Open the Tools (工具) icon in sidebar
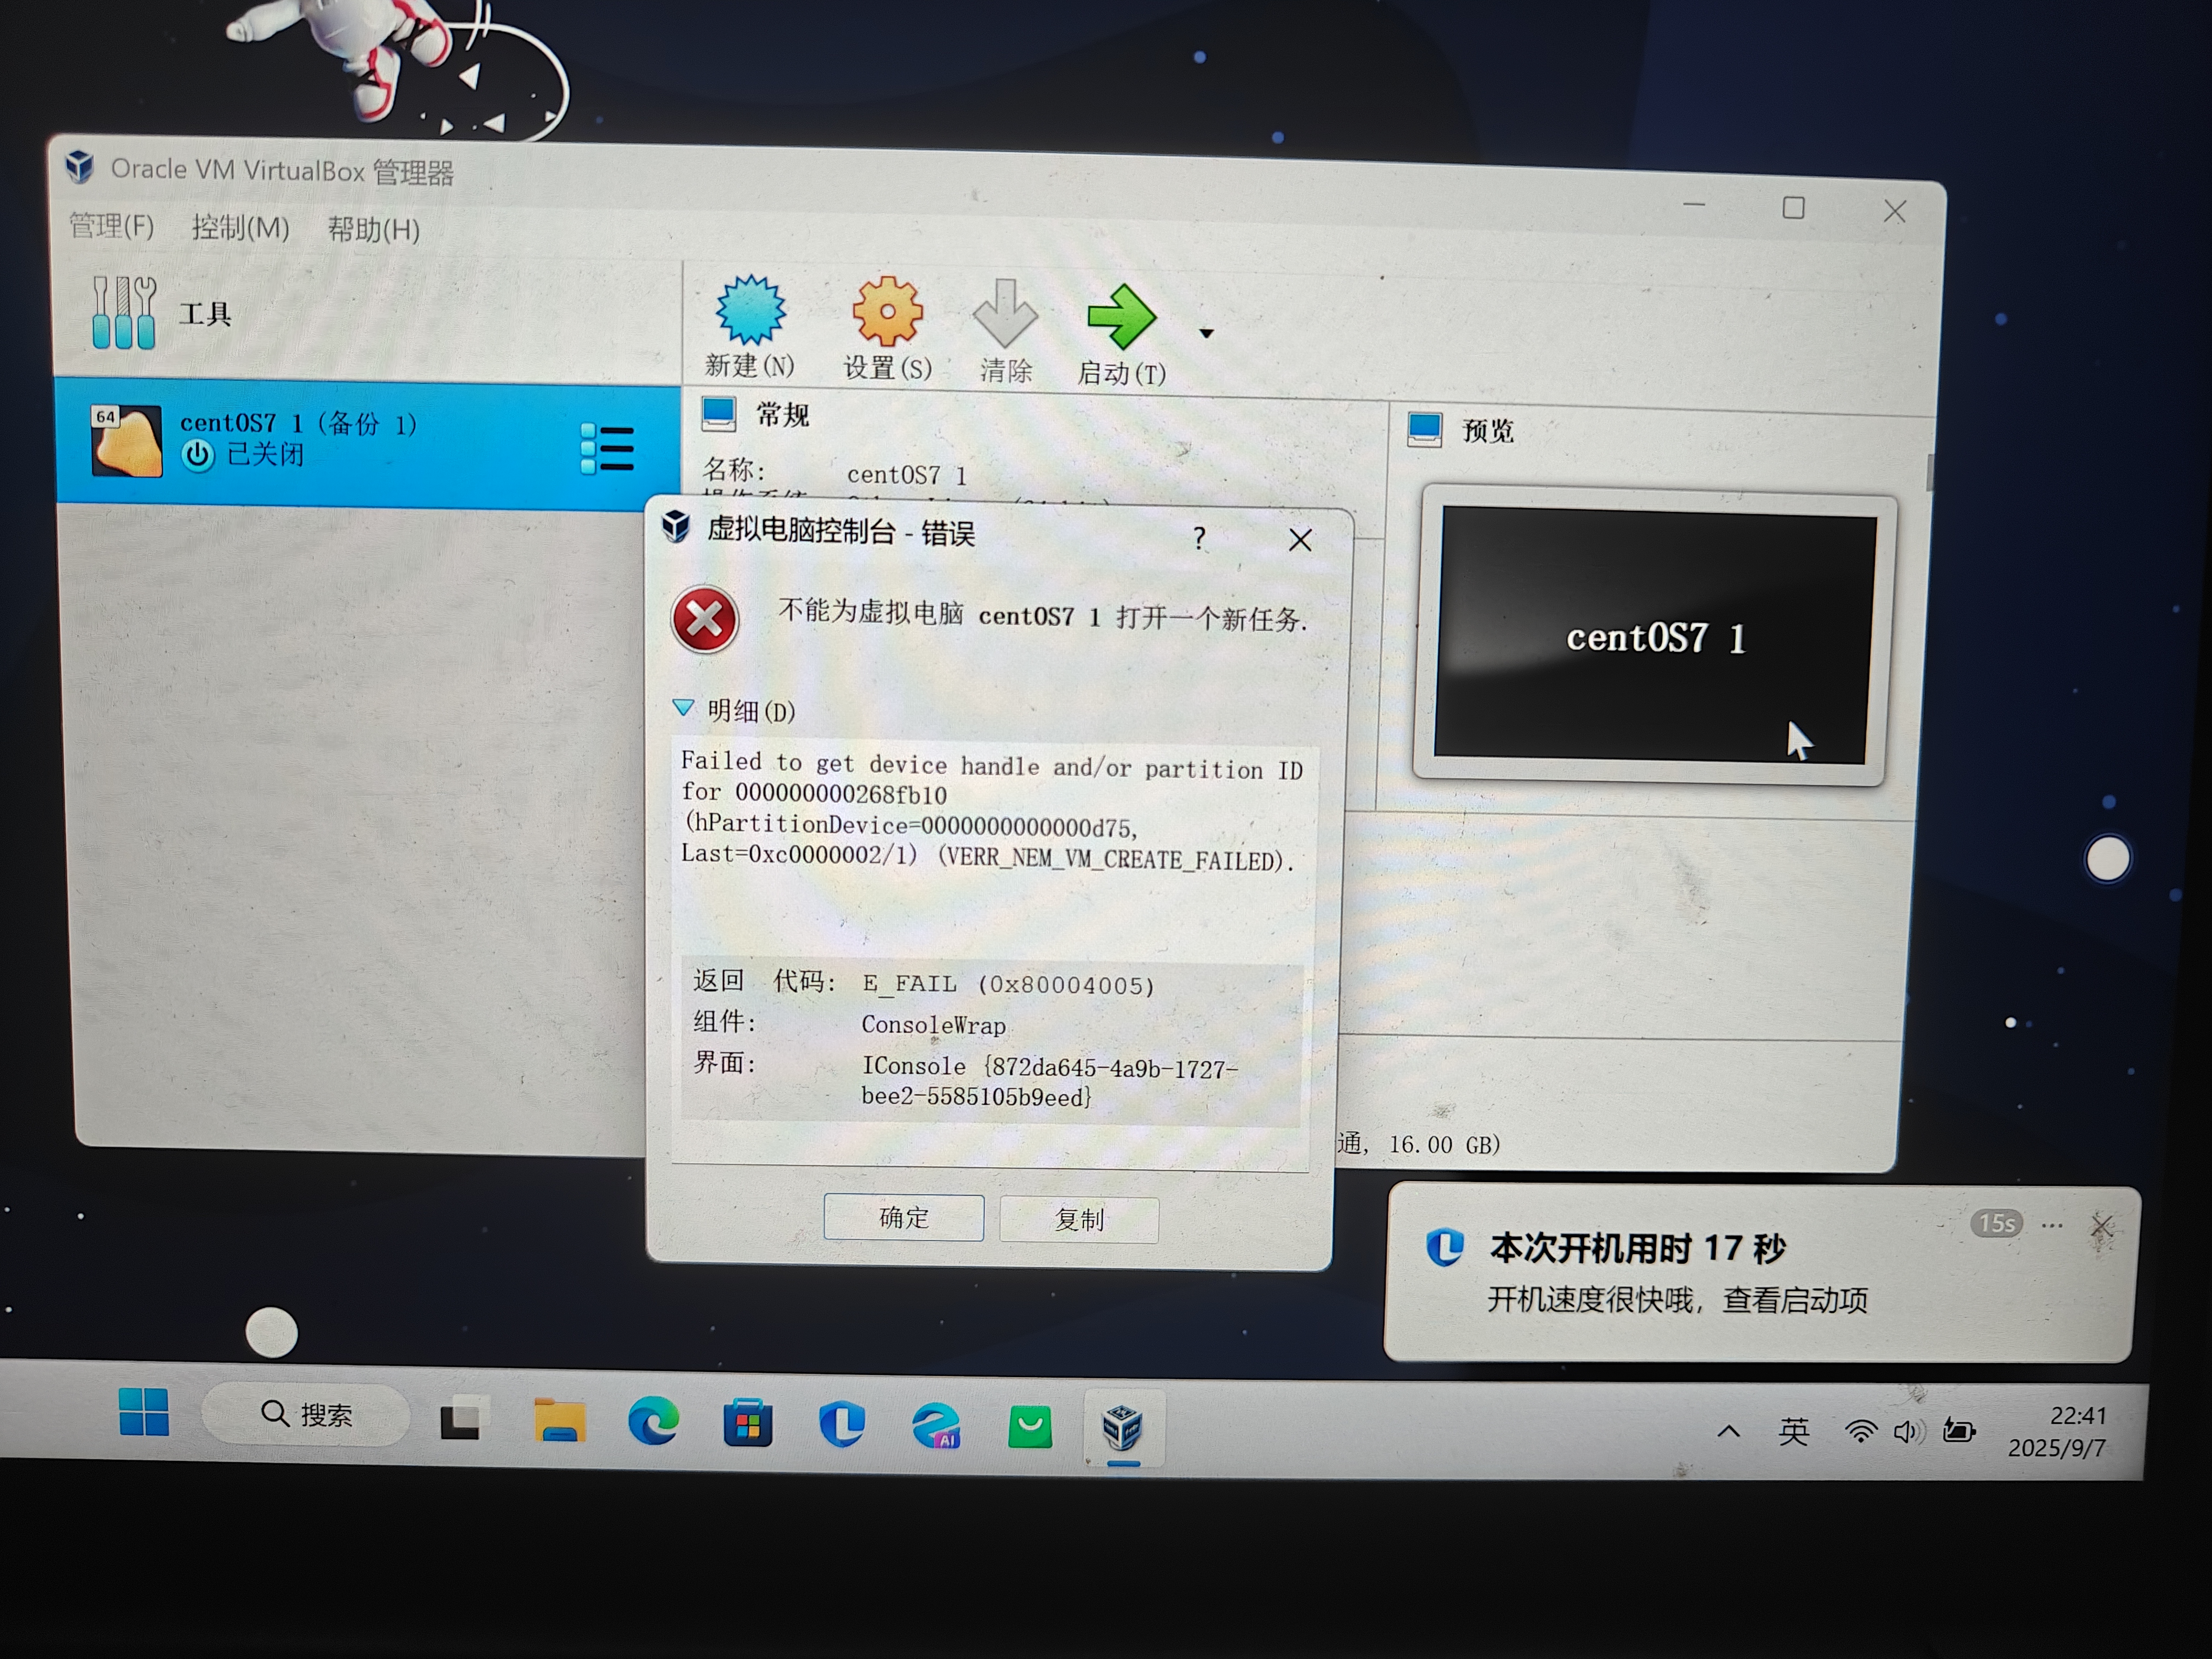Screen dimensions: 2212x1659 click(124, 313)
